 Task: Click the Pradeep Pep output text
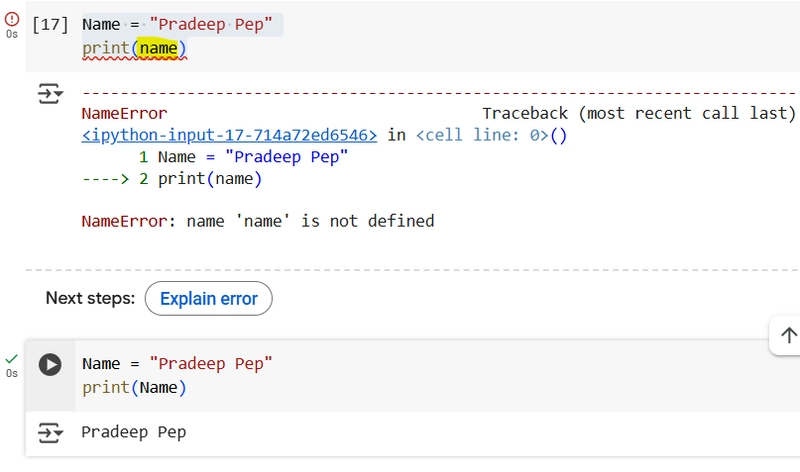pos(134,432)
